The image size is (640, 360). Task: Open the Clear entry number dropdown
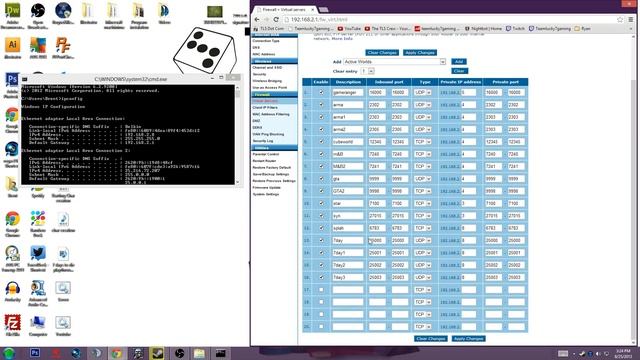(x=368, y=71)
